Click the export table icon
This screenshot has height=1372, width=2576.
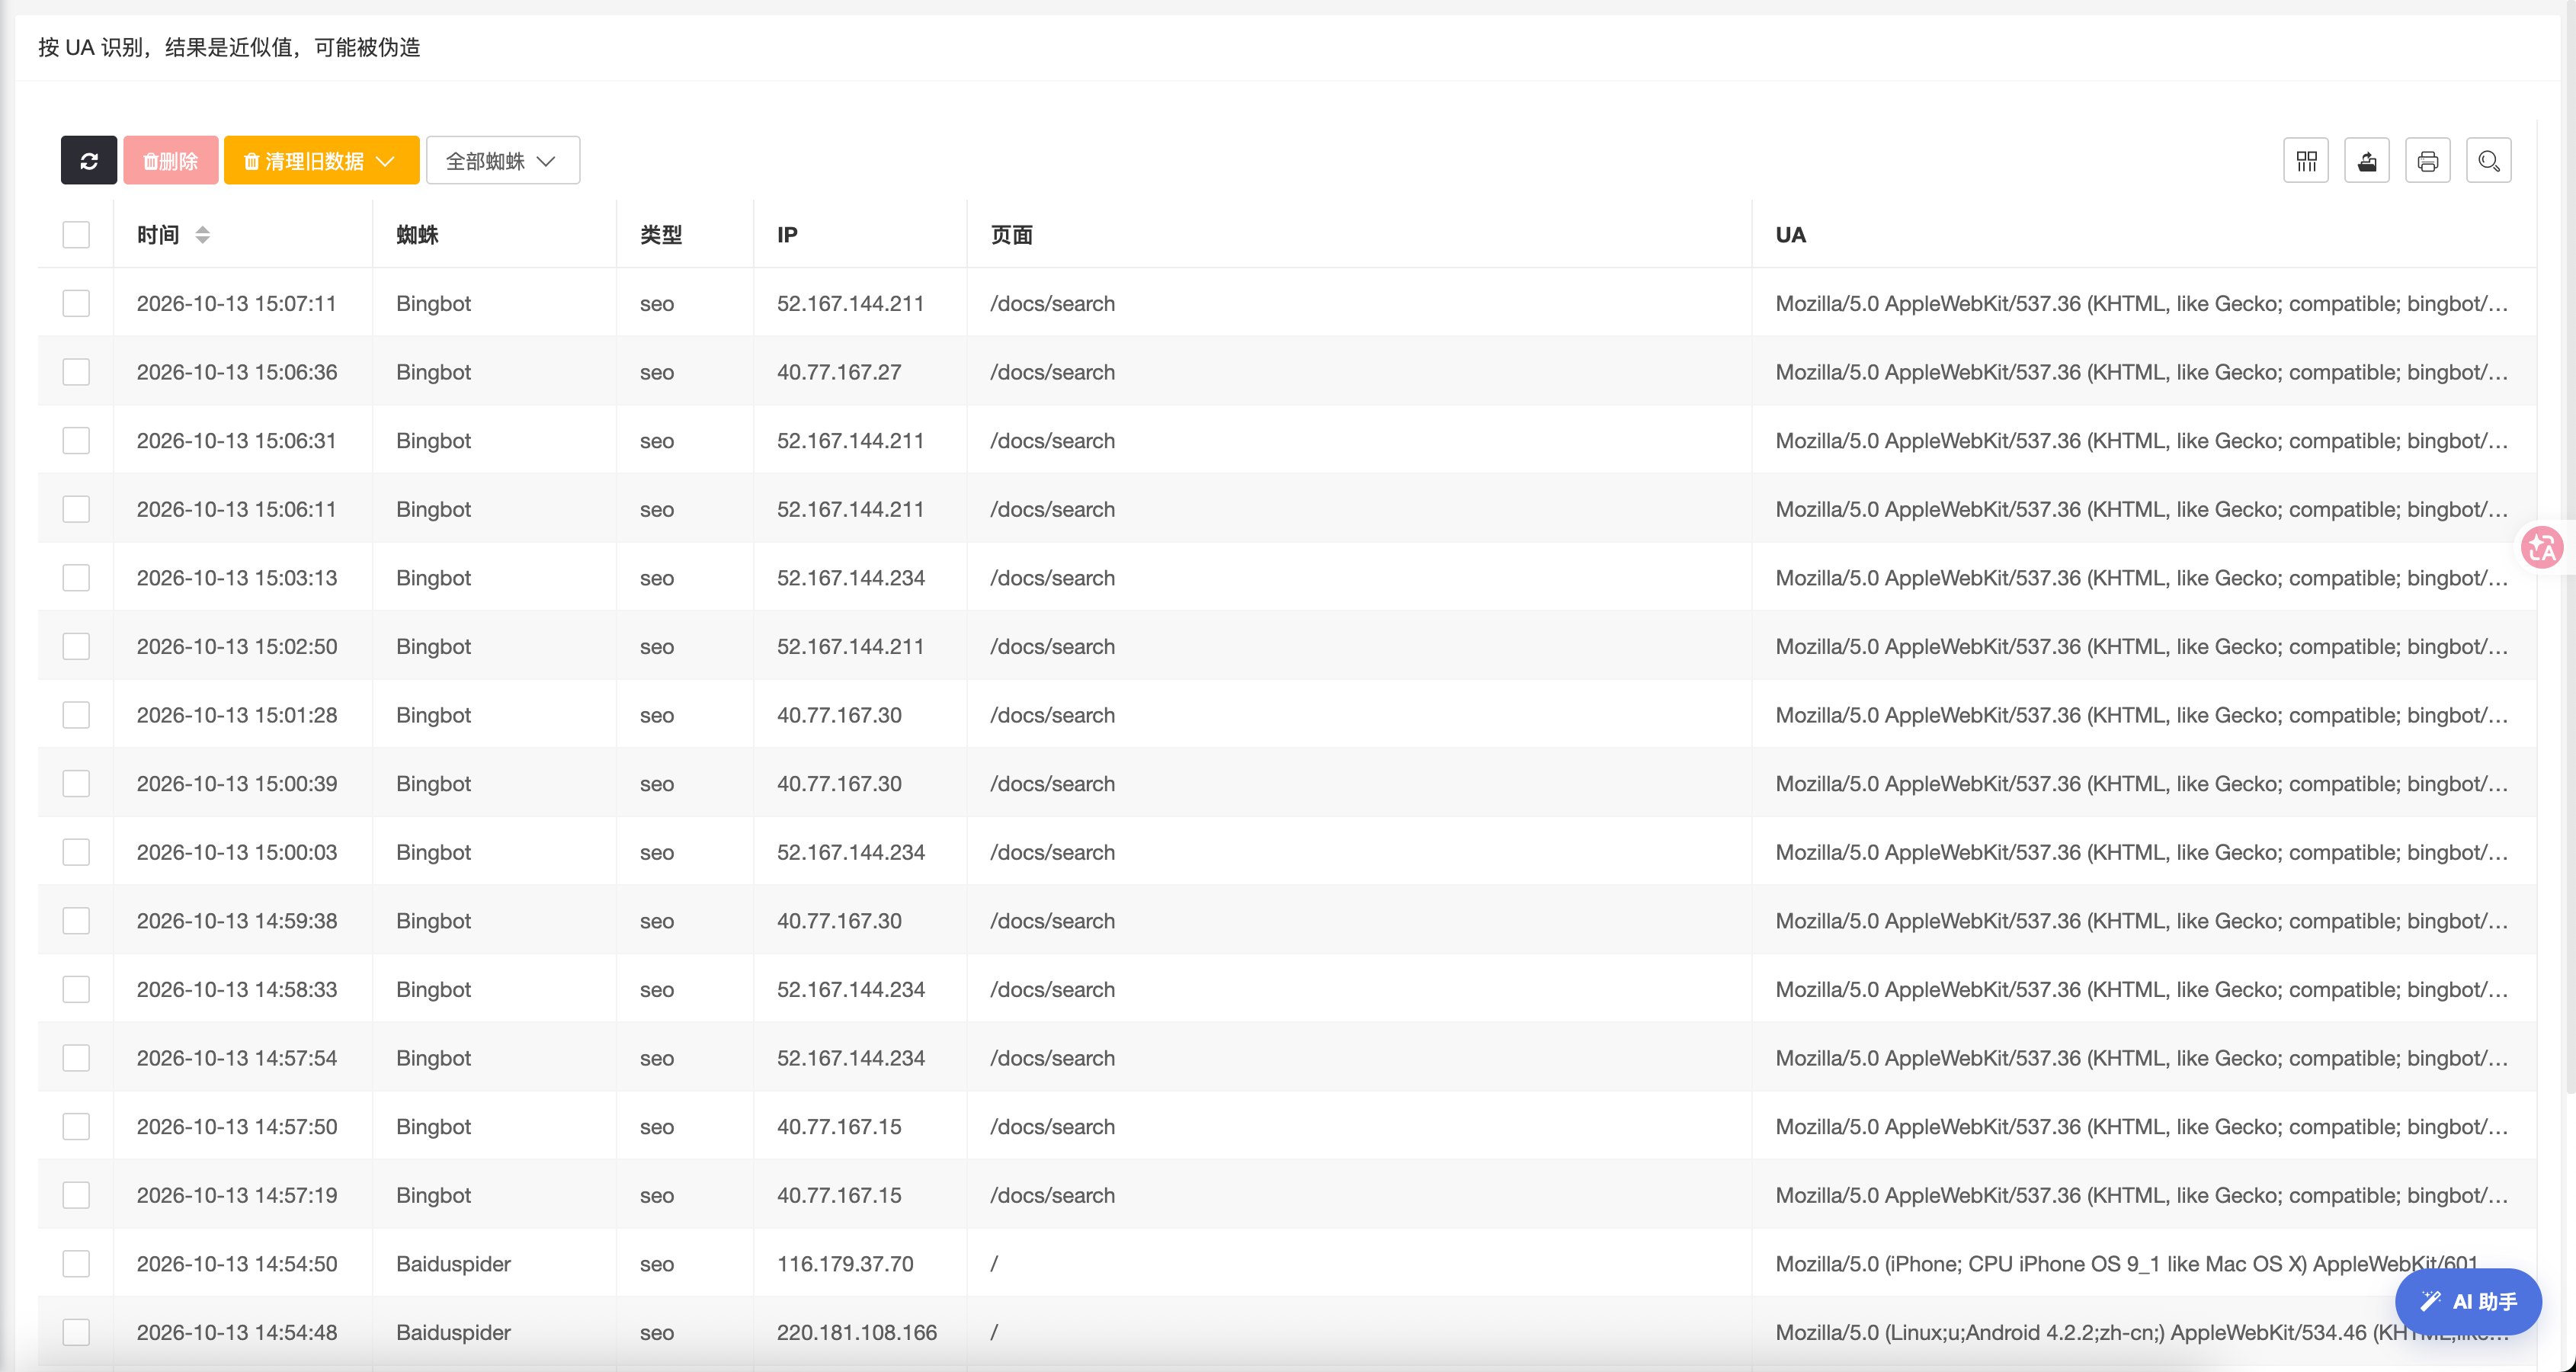[x=2367, y=161]
